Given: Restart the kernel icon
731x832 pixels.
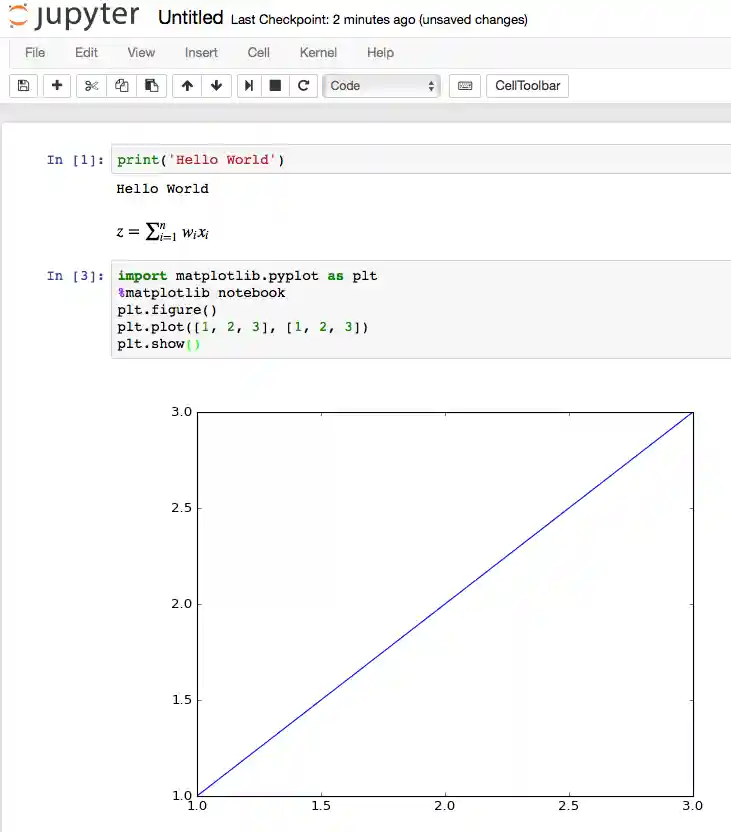Looking at the screenshot, I should point(303,86).
